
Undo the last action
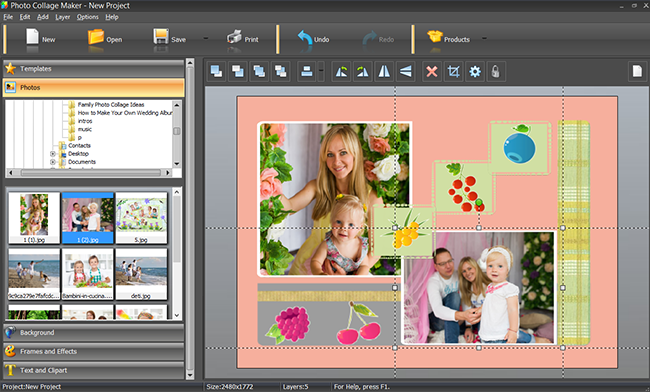313,39
